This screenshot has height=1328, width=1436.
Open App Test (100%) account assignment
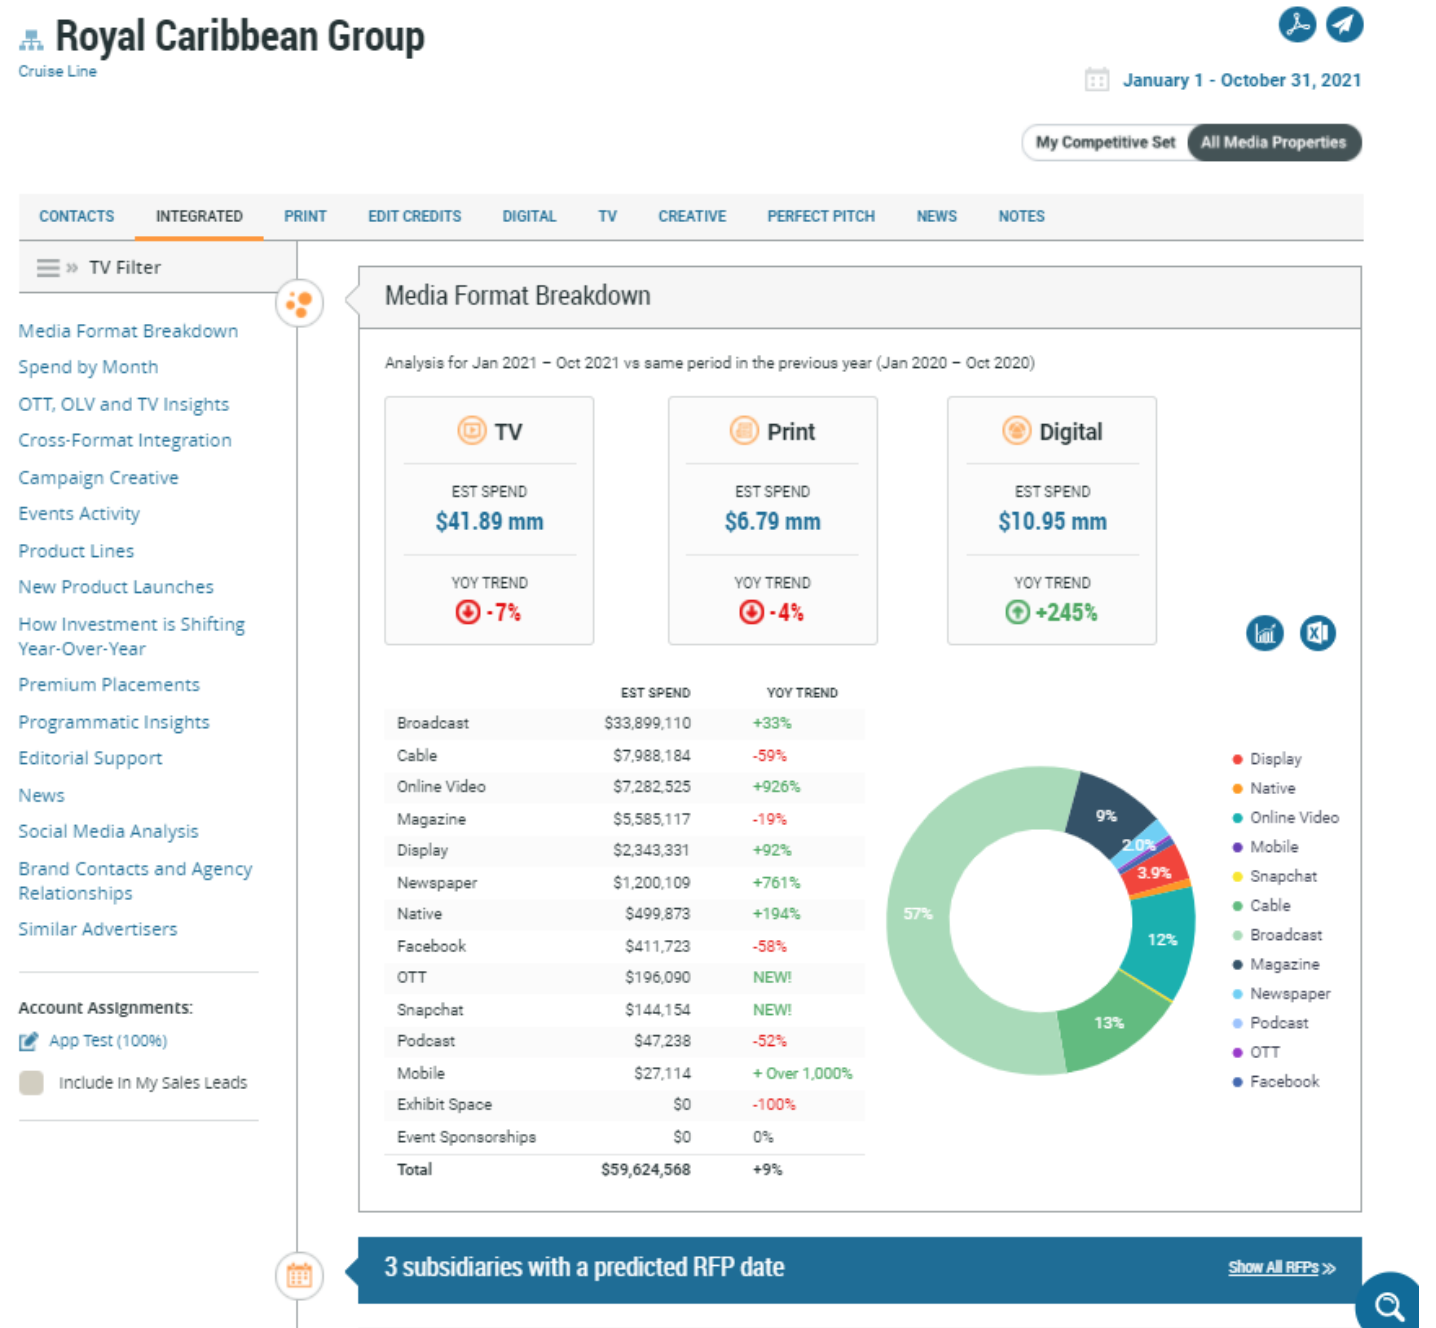click(108, 1041)
